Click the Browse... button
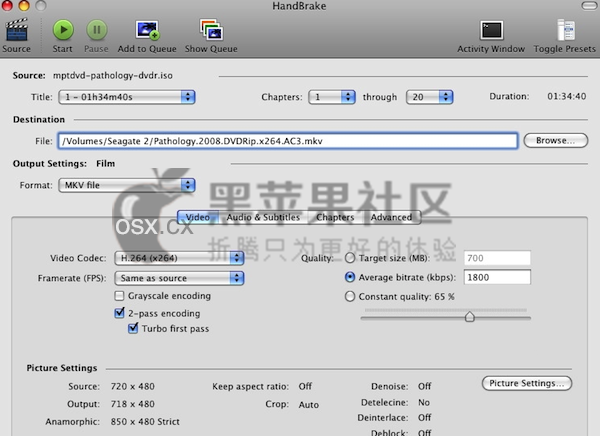 [x=556, y=140]
